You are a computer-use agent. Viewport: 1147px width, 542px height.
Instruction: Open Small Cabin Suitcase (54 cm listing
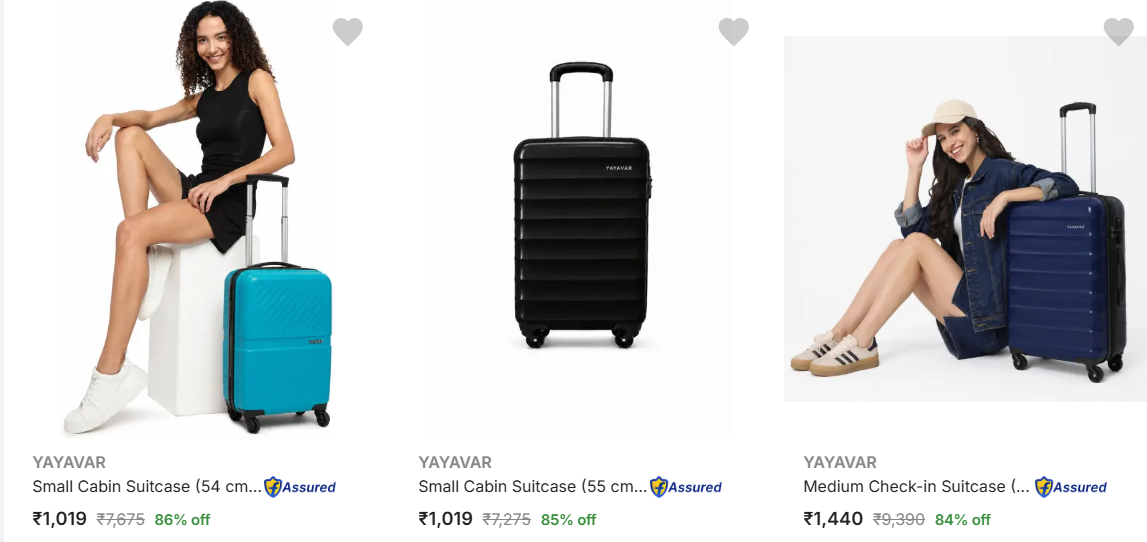pyautogui.click(x=147, y=486)
